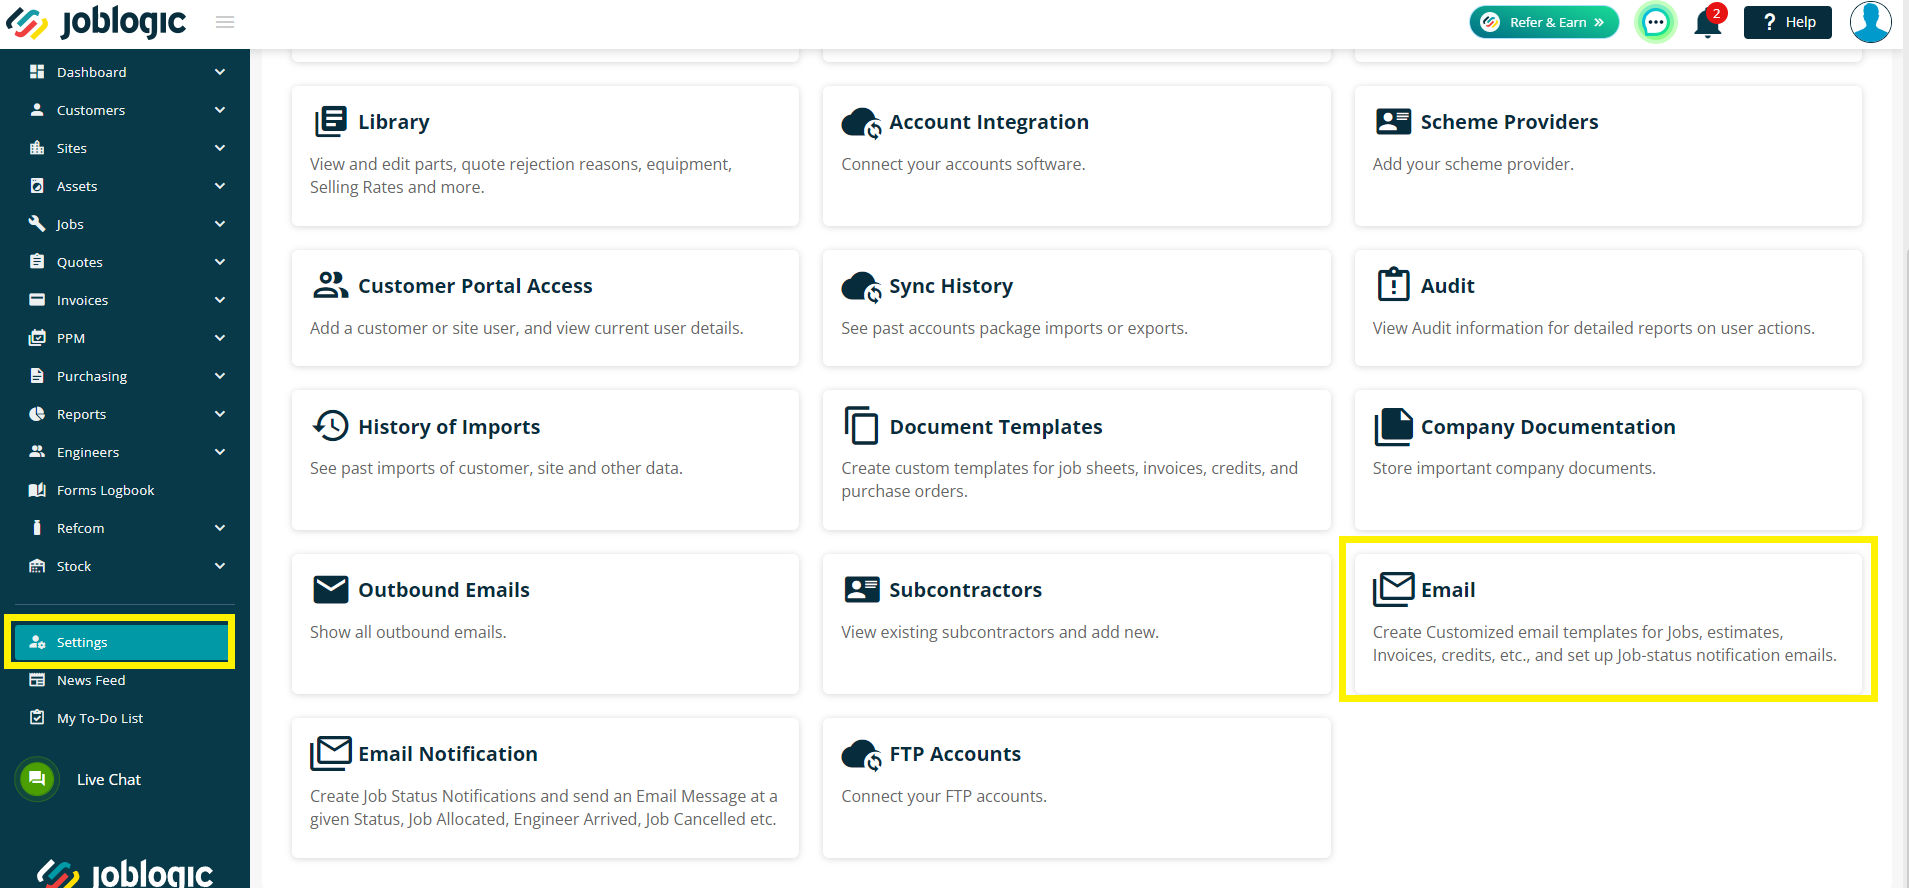
Task: Click the Refer & Earn button
Action: [1544, 22]
